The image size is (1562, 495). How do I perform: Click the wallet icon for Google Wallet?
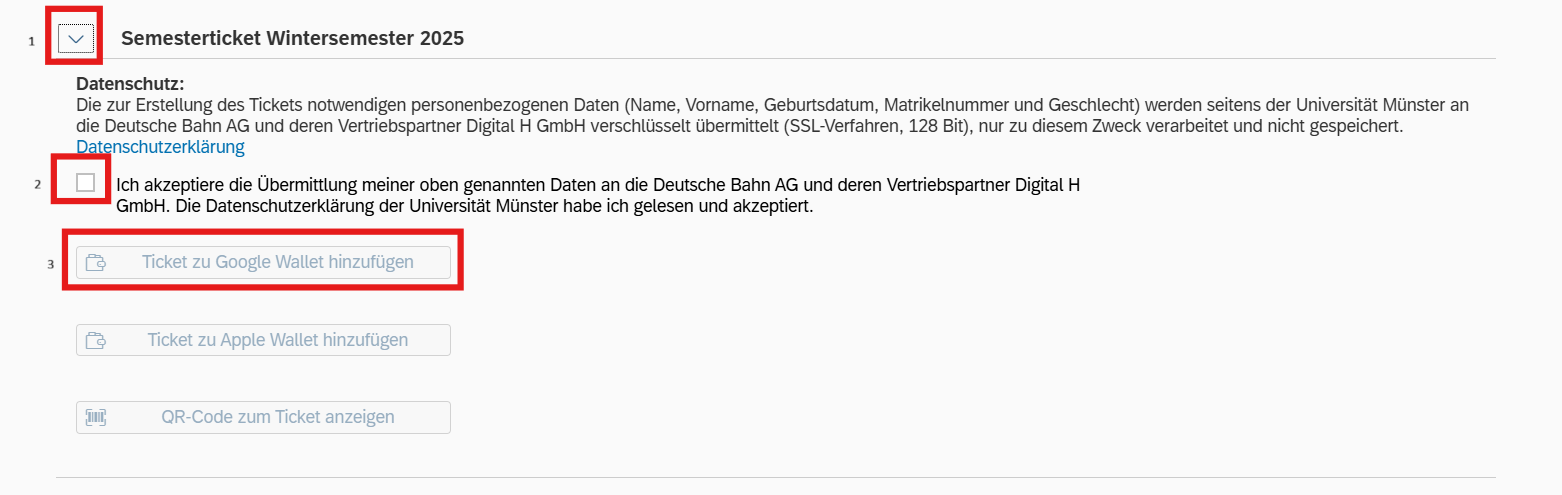(96, 263)
